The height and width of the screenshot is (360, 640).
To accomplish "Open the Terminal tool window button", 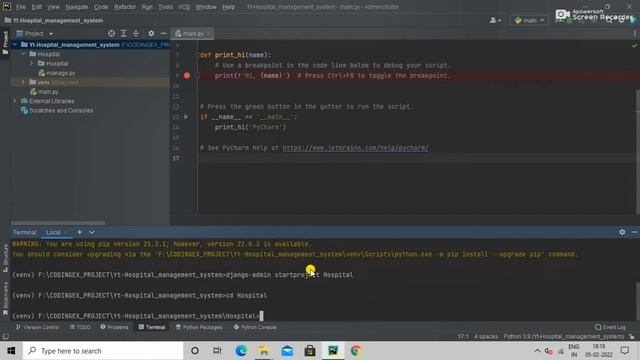I will [151, 327].
